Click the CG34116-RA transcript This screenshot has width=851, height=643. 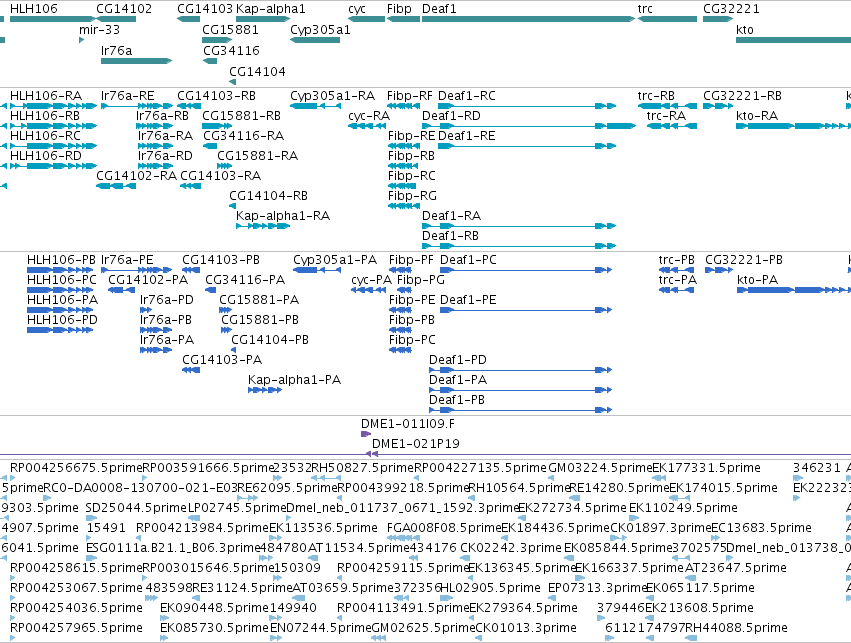[x=210, y=146]
